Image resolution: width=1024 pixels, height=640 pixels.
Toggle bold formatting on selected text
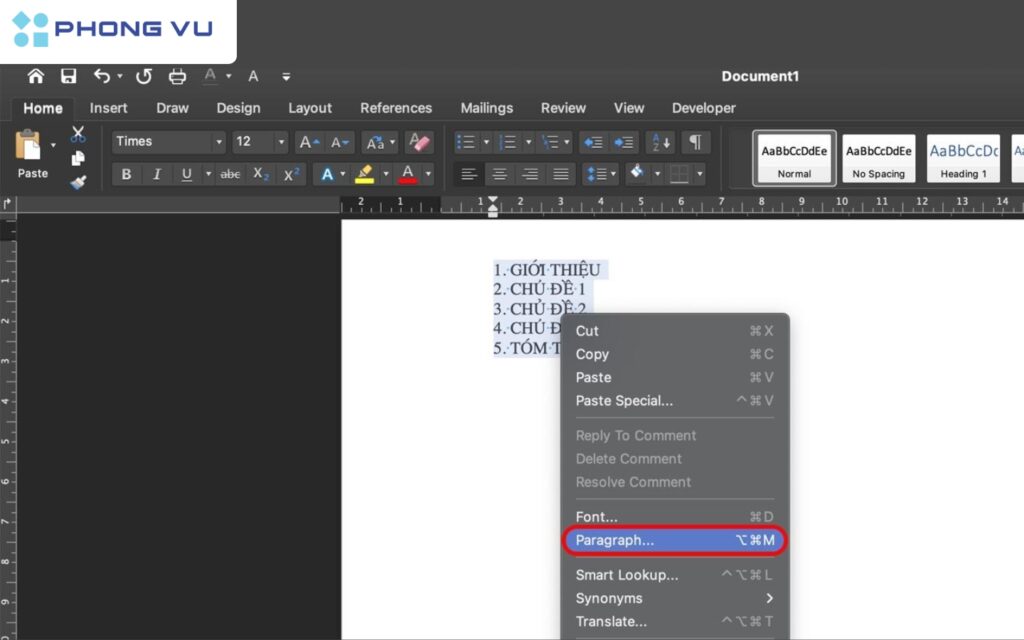pos(126,174)
